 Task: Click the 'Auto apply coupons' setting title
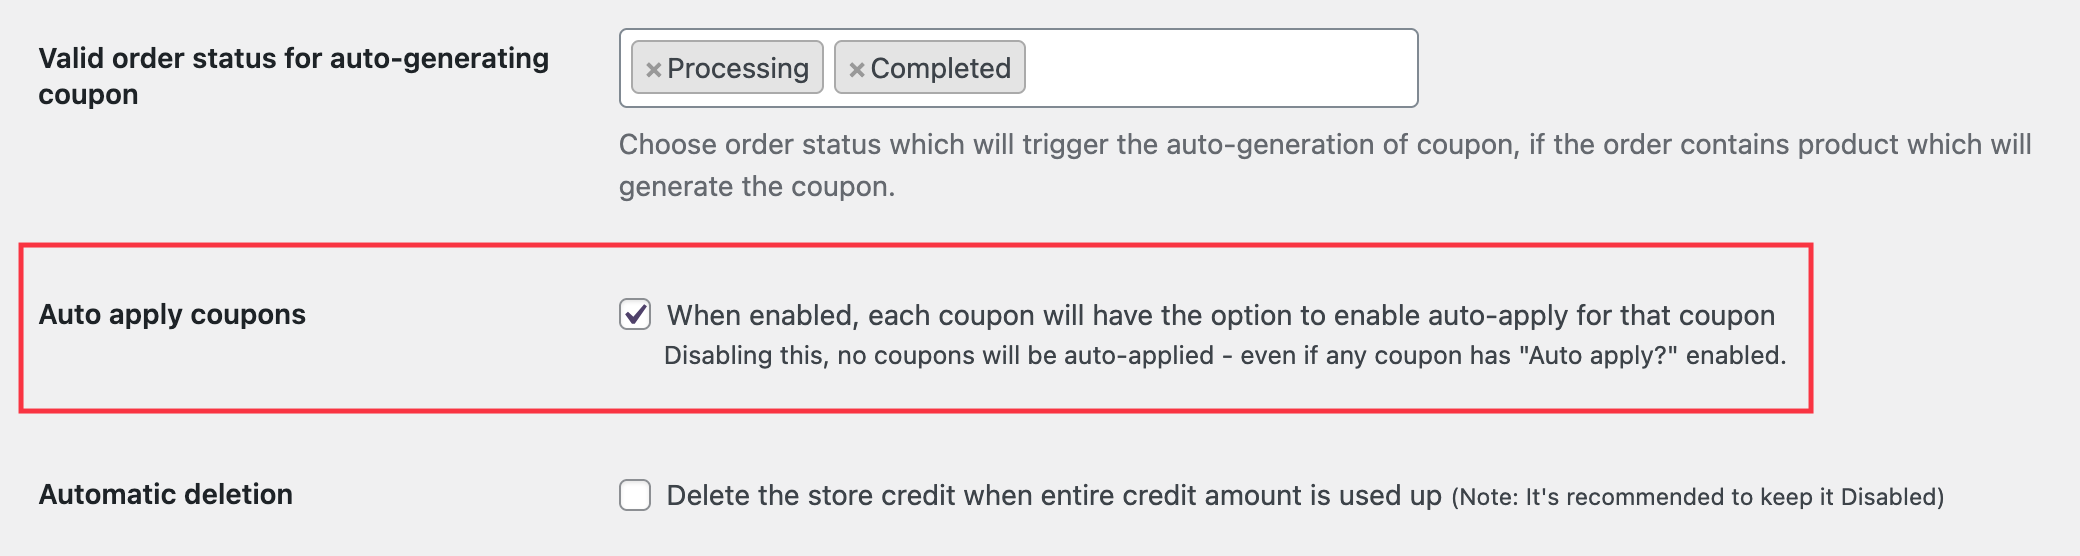click(x=172, y=314)
